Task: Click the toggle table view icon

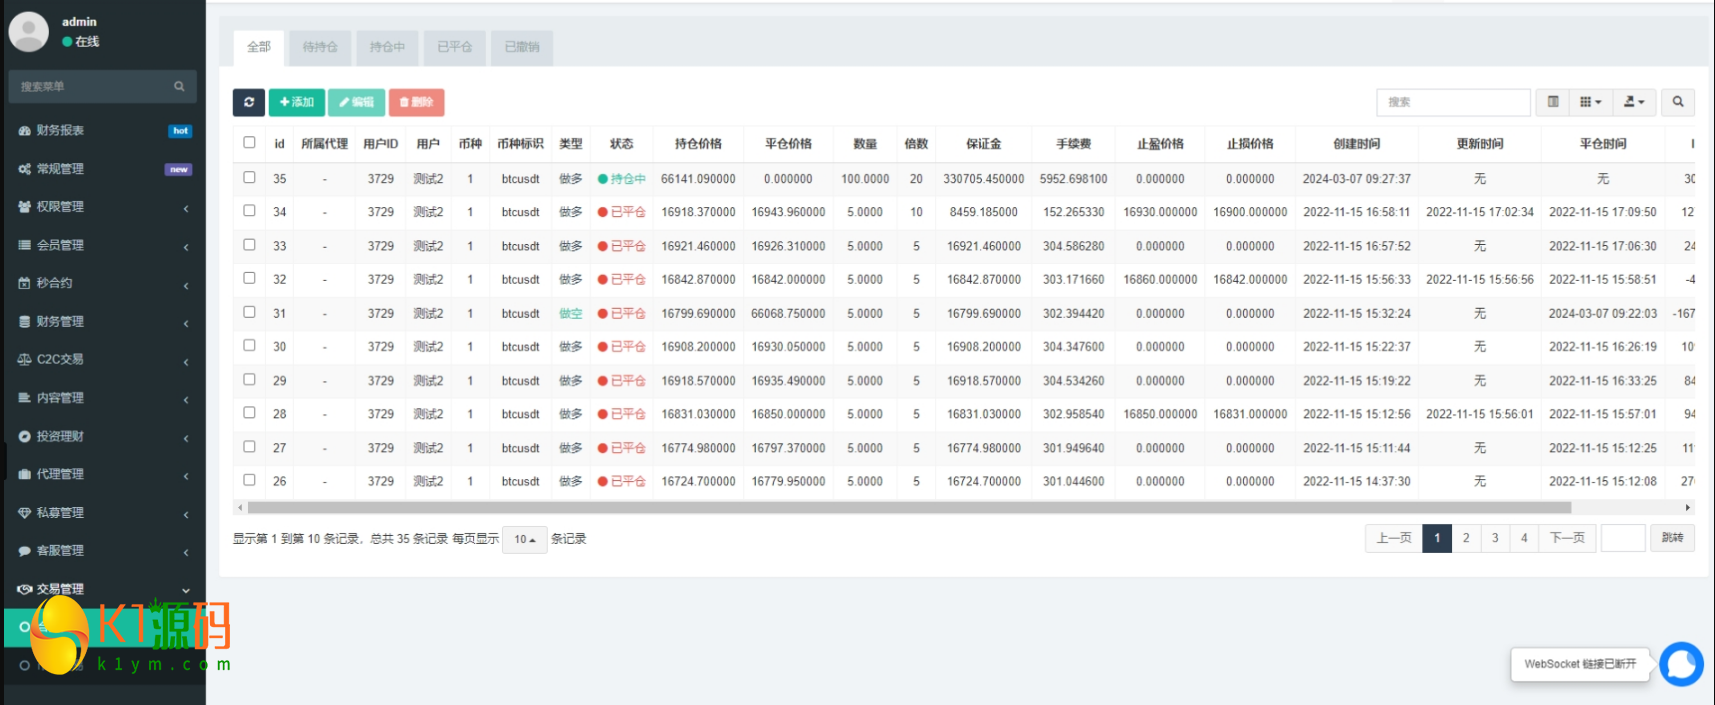Action: (x=1552, y=102)
